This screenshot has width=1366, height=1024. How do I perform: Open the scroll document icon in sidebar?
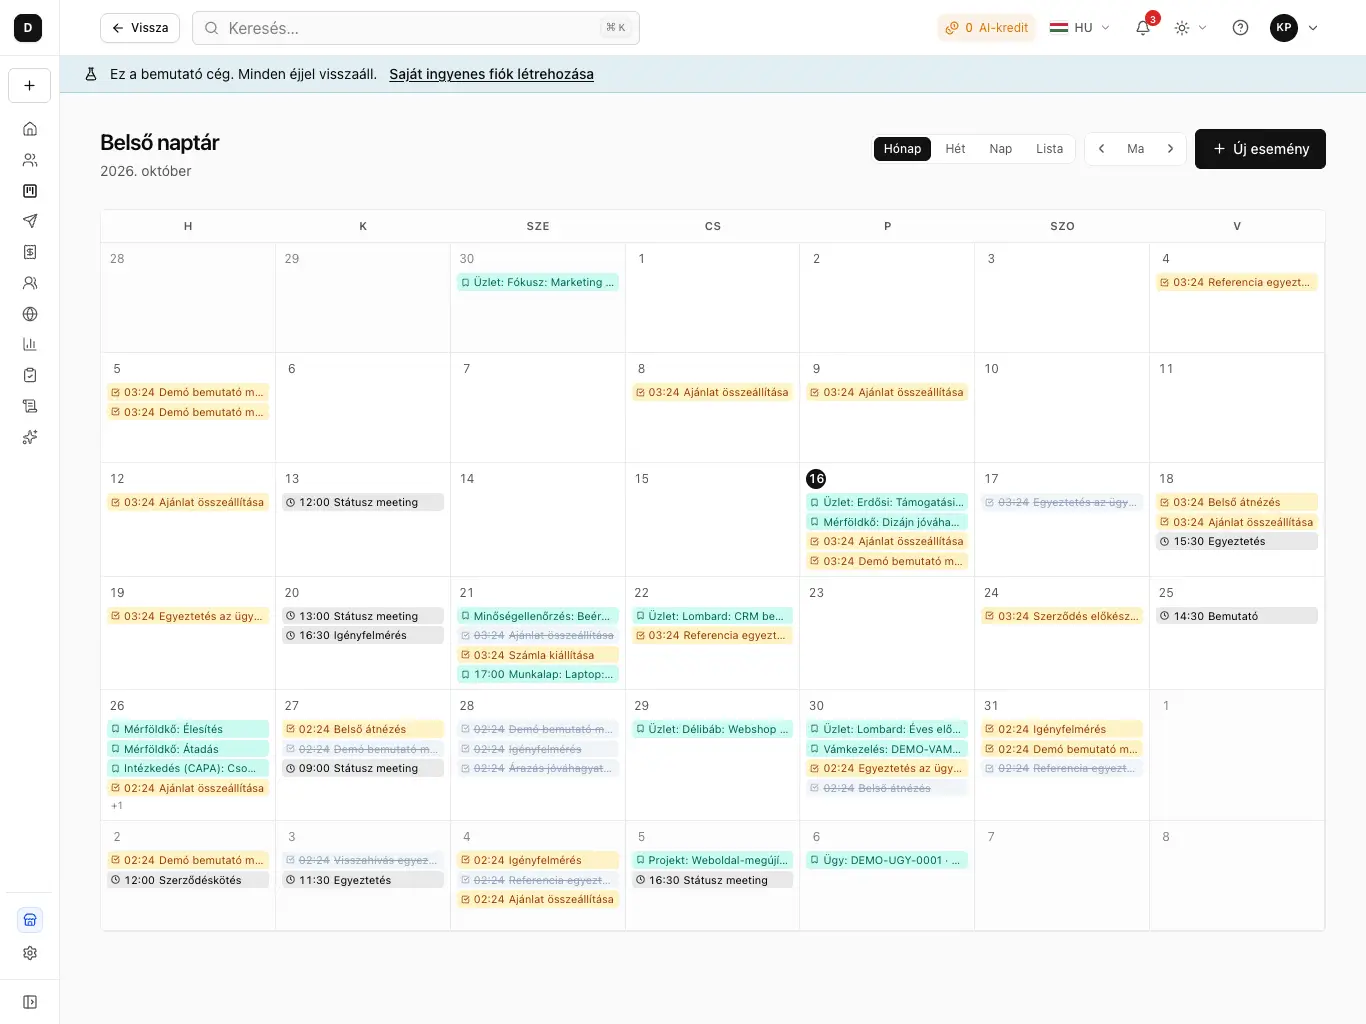30,406
